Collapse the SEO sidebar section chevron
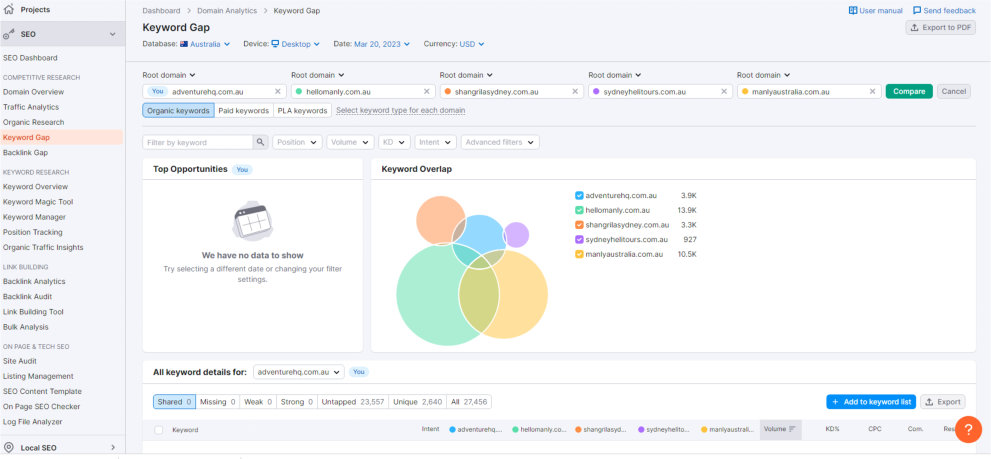 coord(112,34)
